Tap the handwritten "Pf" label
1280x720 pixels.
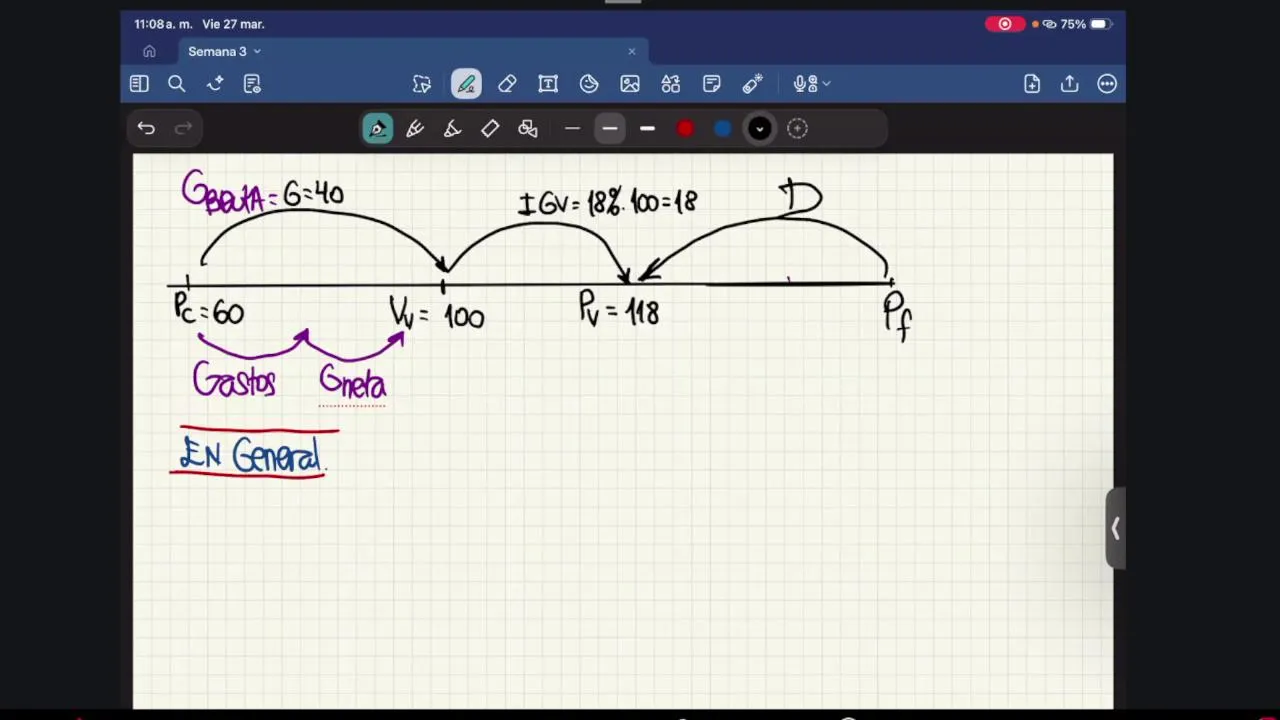897,316
